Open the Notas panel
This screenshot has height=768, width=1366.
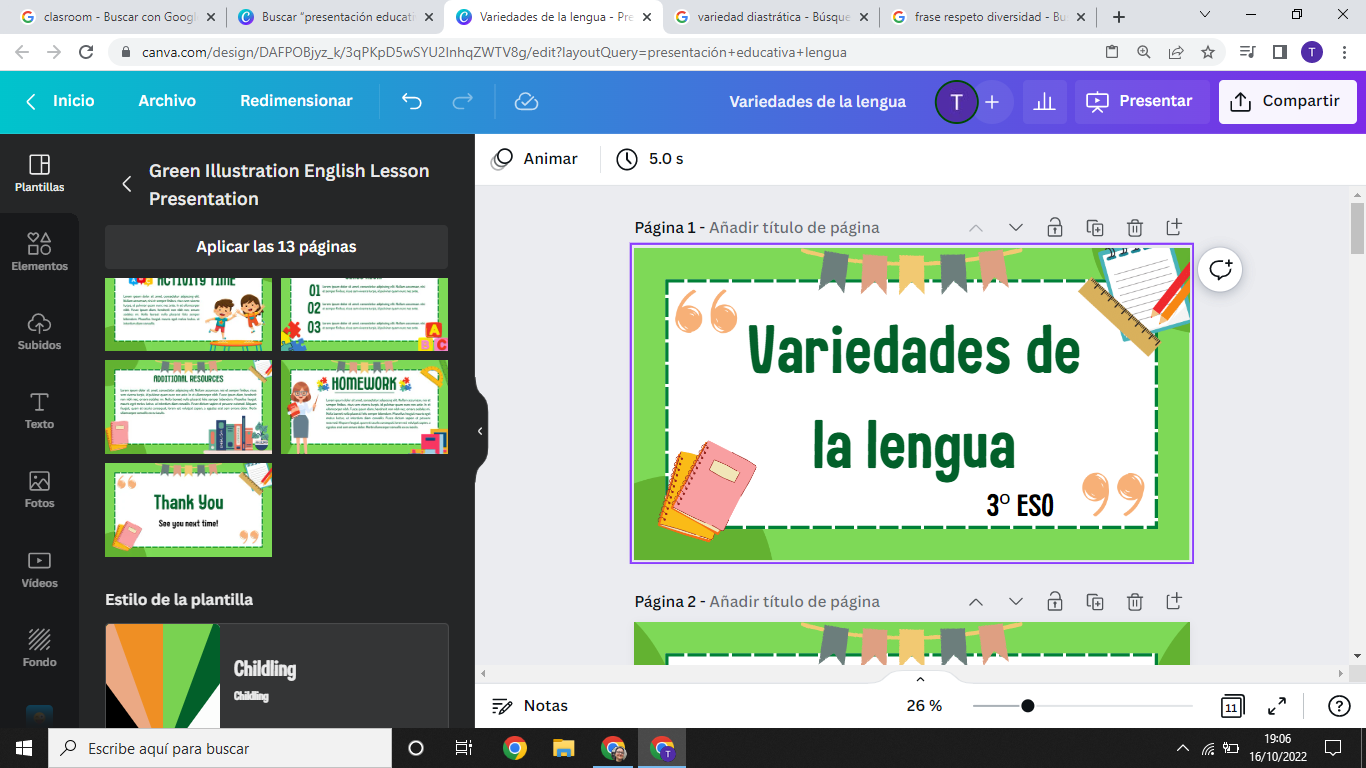[531, 706]
